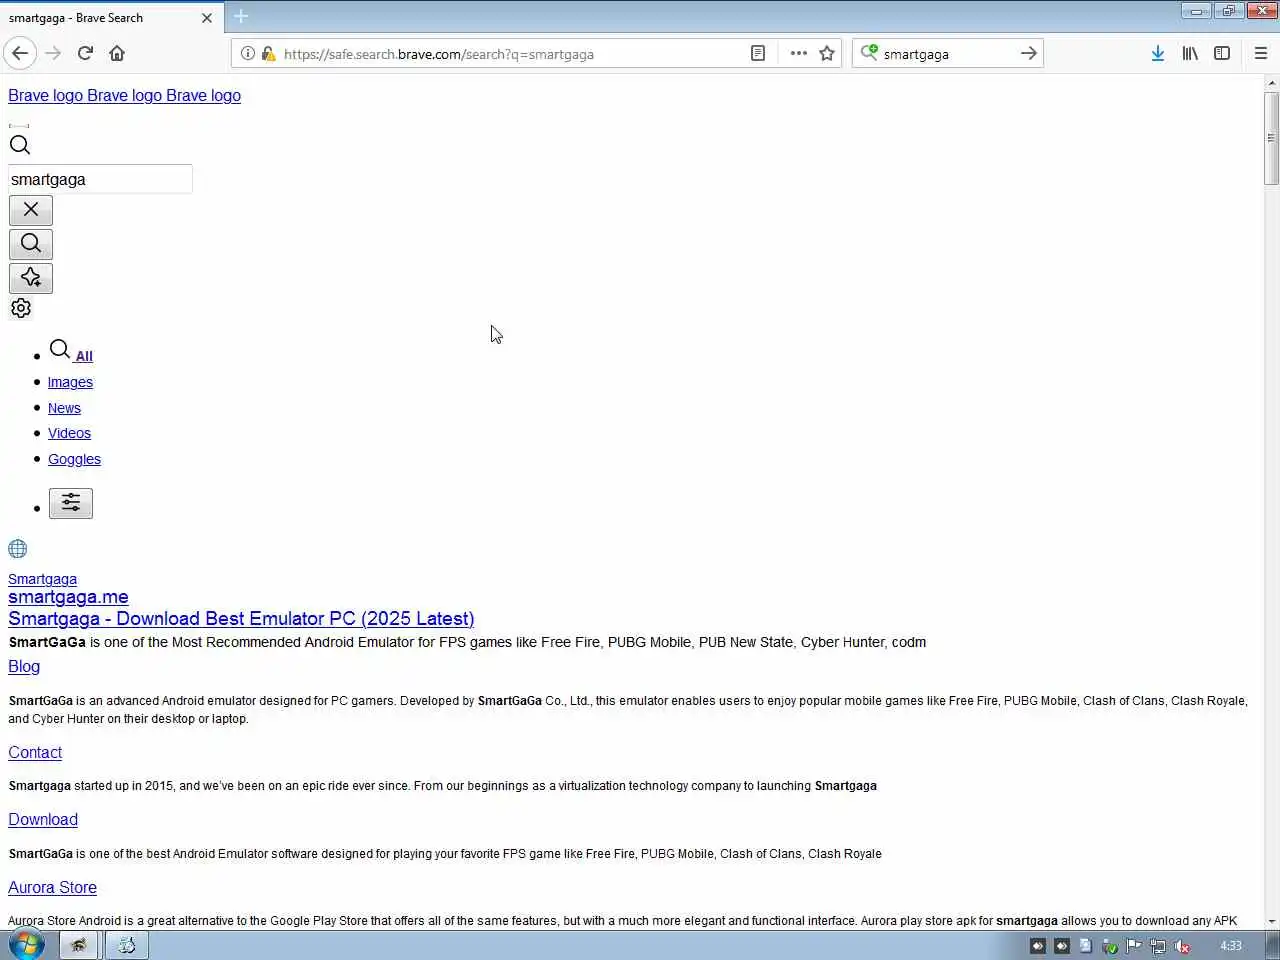Go back to the previous page
Viewport: 1280px width, 960px height.
pos(20,53)
